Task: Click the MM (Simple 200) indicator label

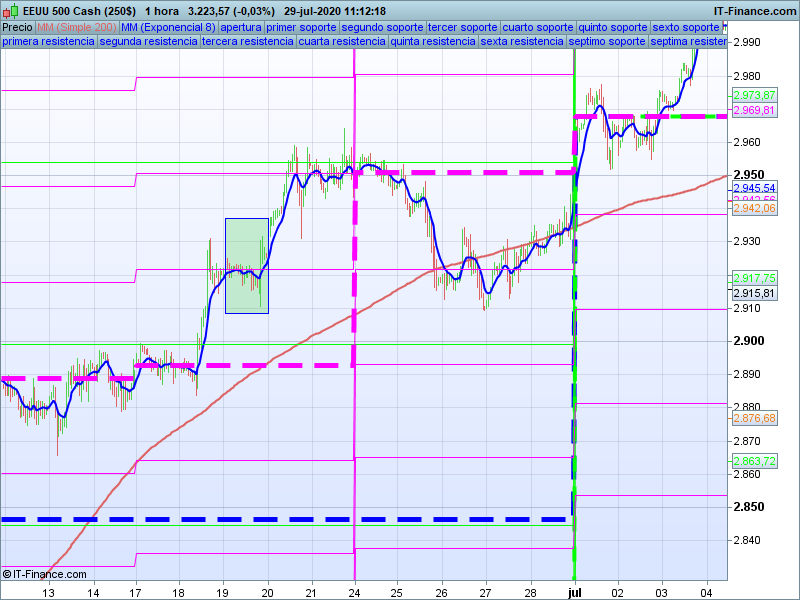Action: 76,27
